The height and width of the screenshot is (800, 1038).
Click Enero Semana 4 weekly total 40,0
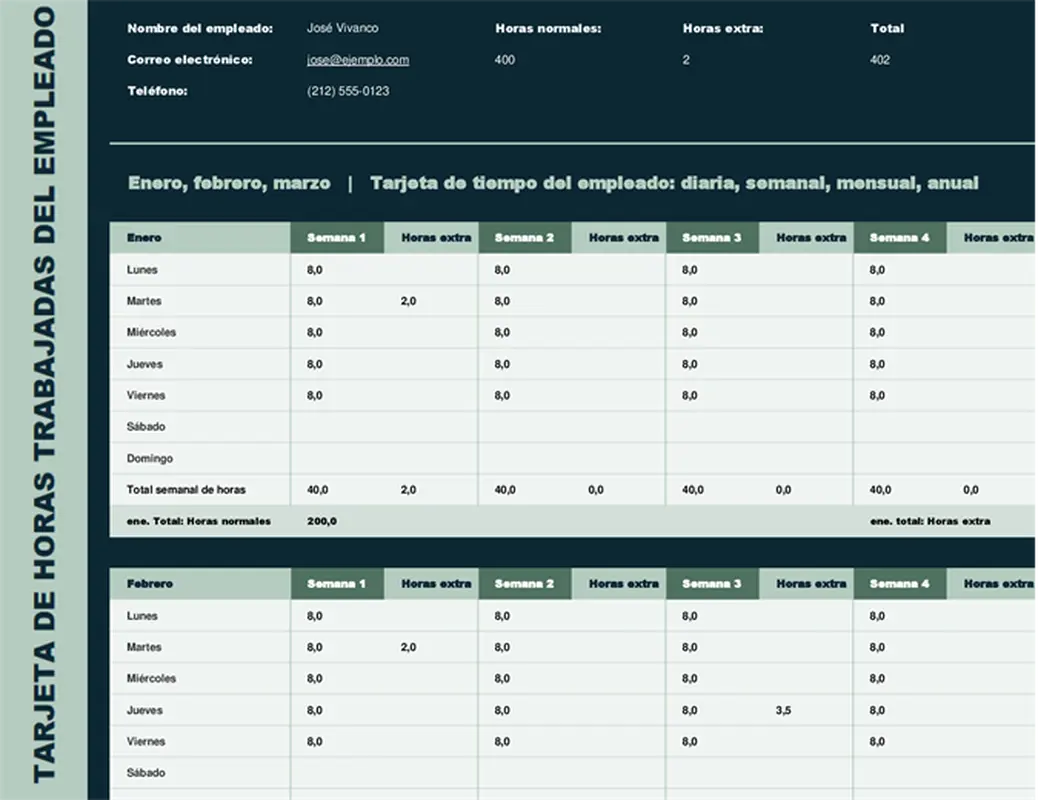(880, 490)
